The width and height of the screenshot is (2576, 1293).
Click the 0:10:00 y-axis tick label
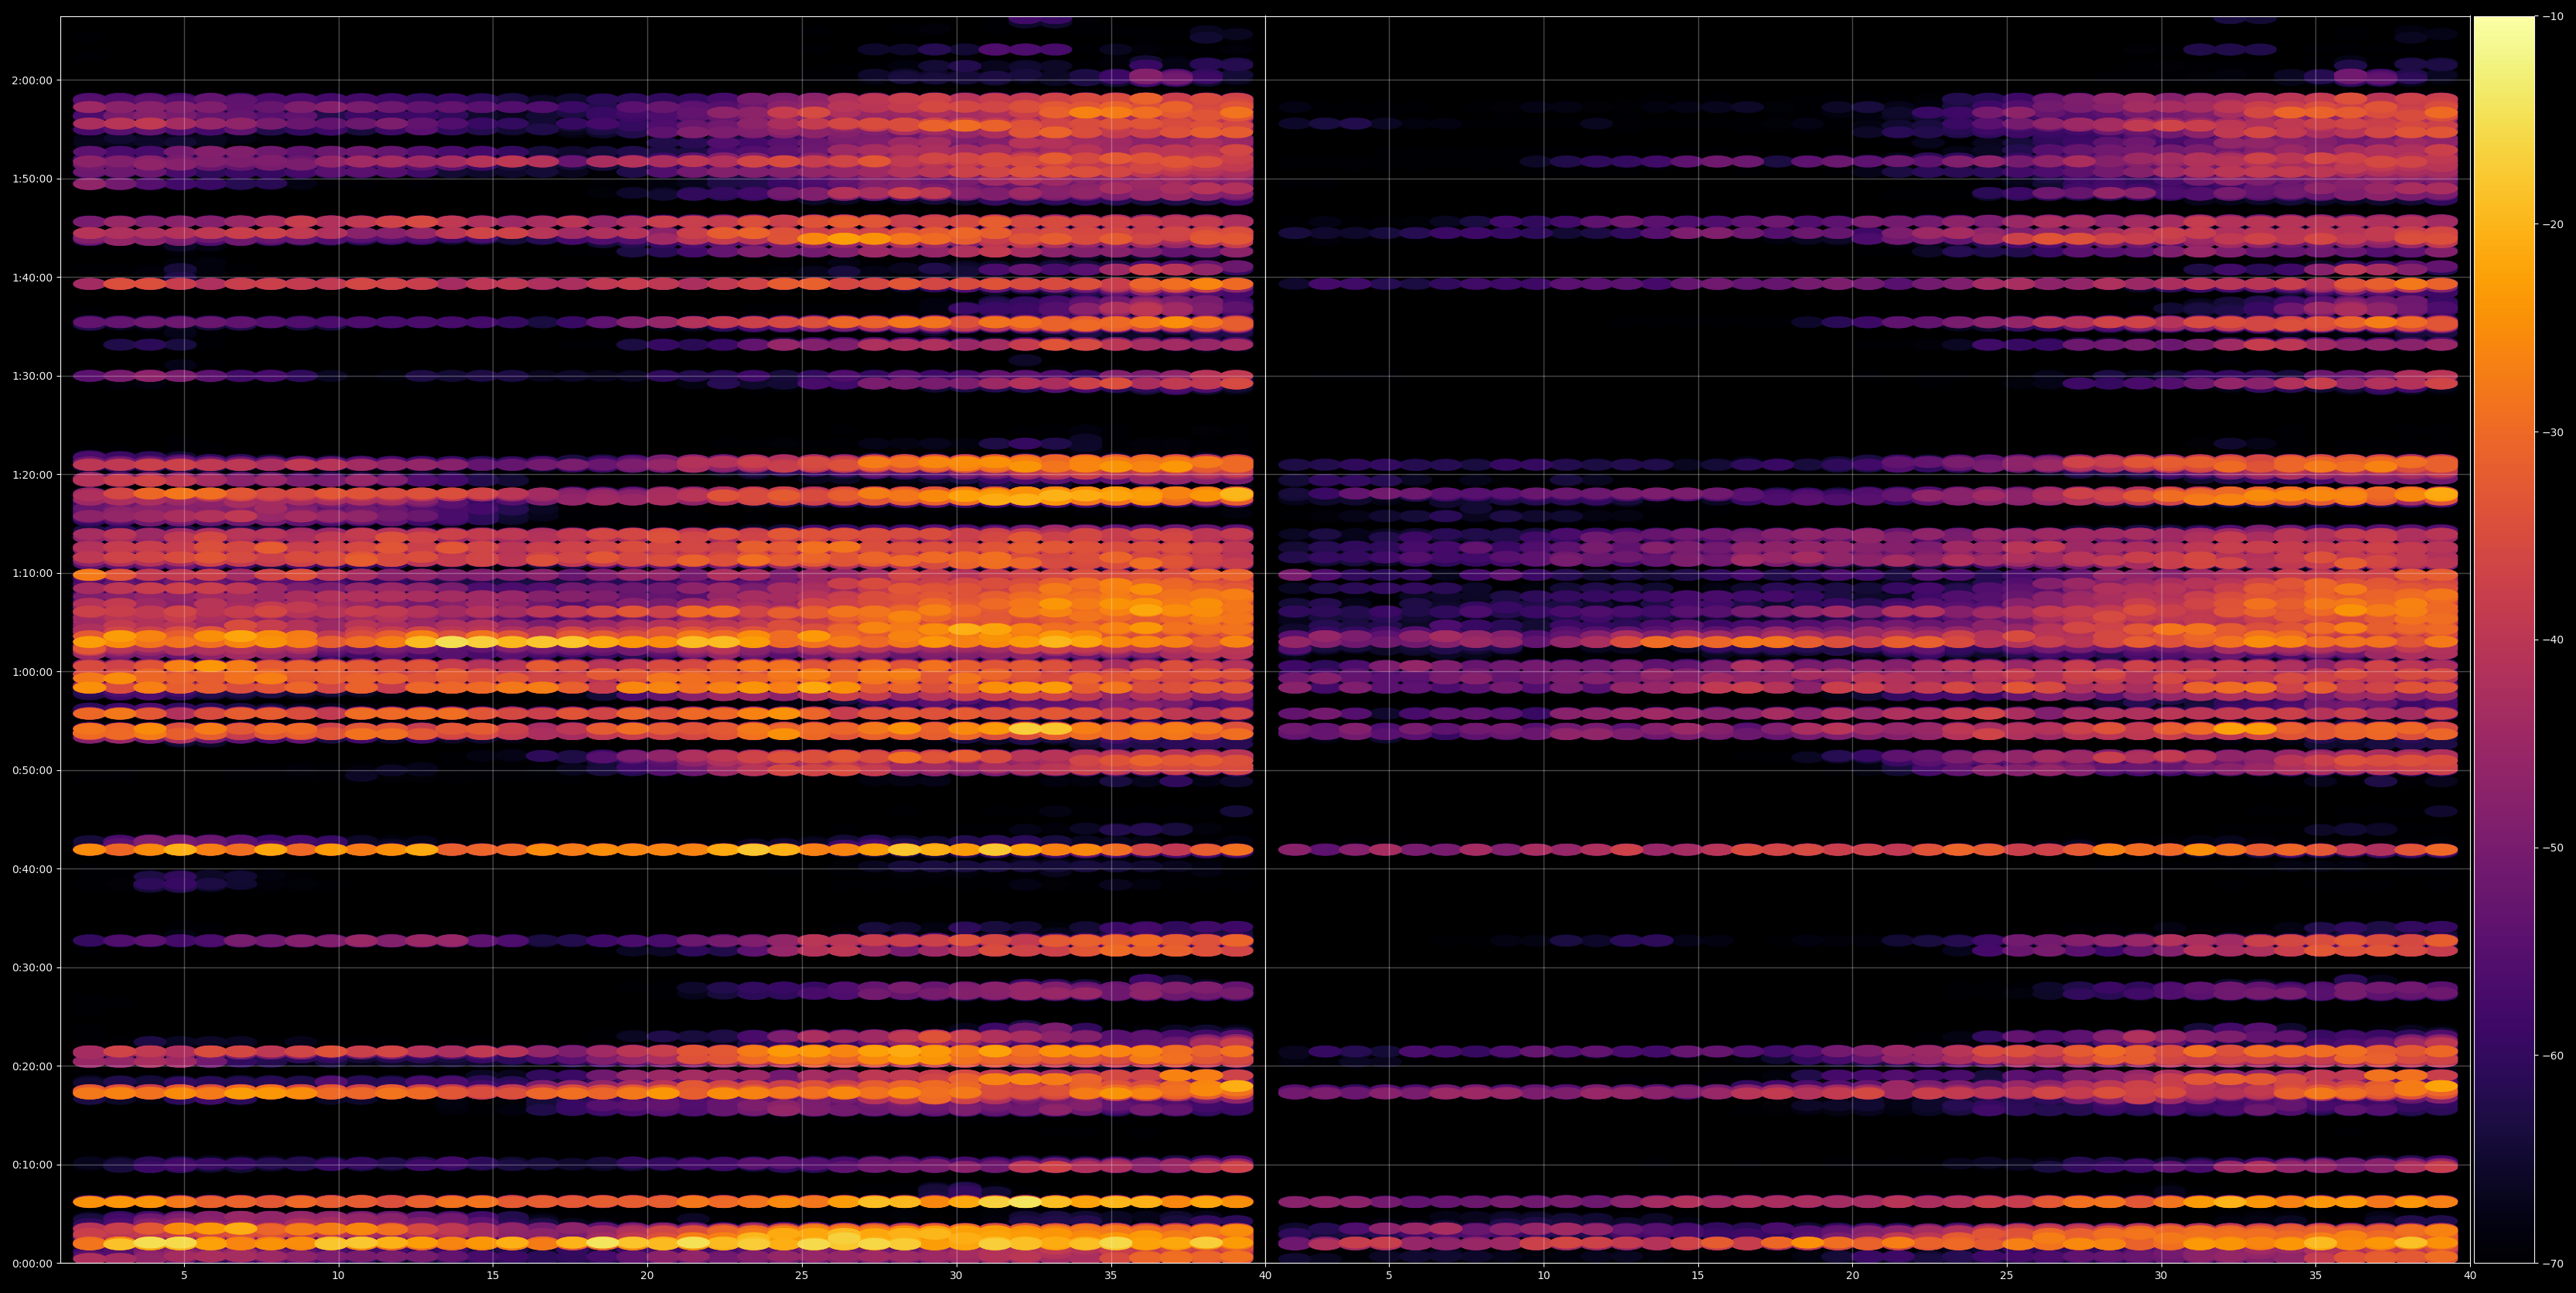tap(32, 1164)
